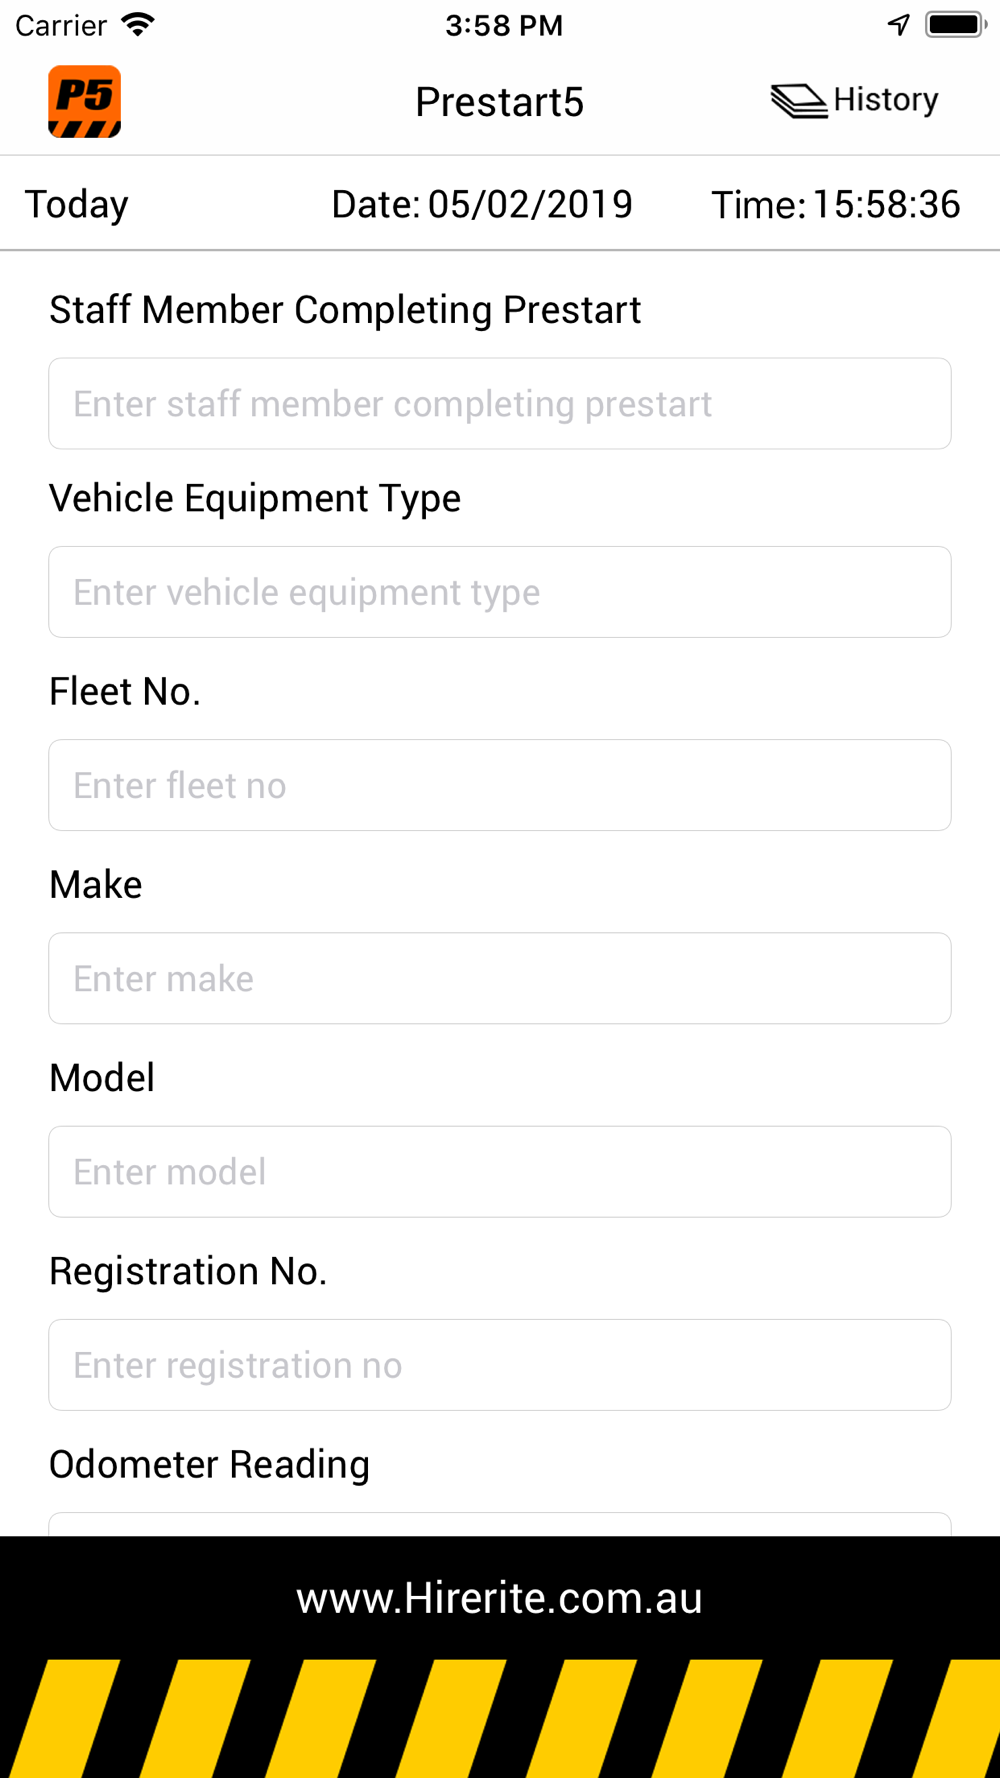Viewport: 1000px width, 1778px height.
Task: Click the location arrow status icon
Action: [x=899, y=25]
